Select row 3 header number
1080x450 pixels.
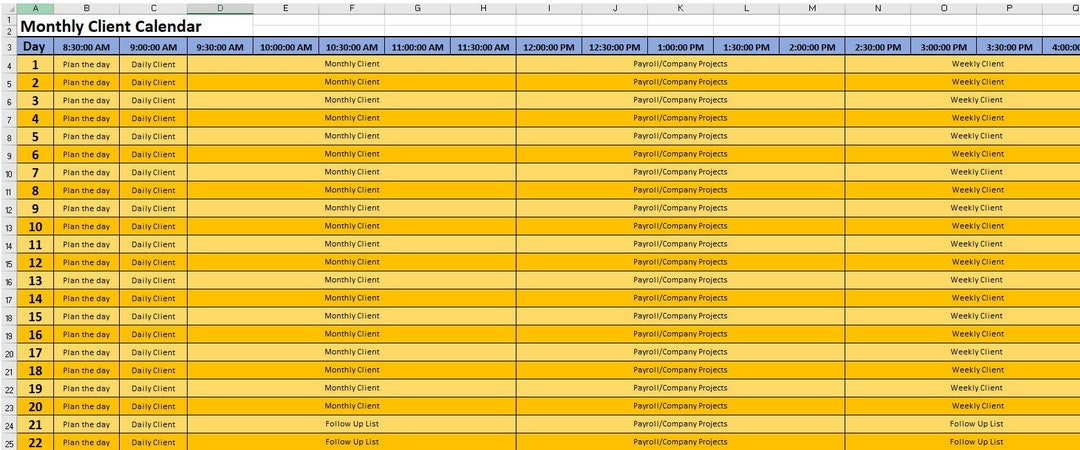[9, 47]
